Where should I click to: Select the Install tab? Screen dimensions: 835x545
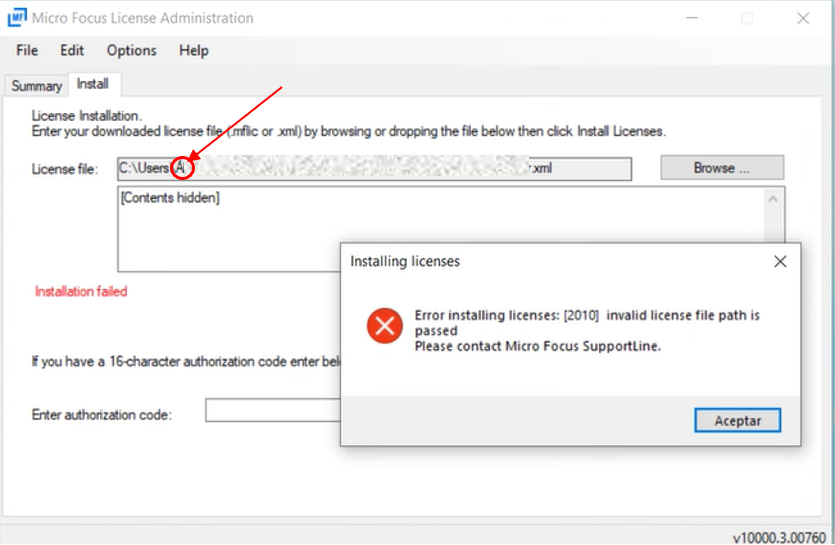coord(93,85)
